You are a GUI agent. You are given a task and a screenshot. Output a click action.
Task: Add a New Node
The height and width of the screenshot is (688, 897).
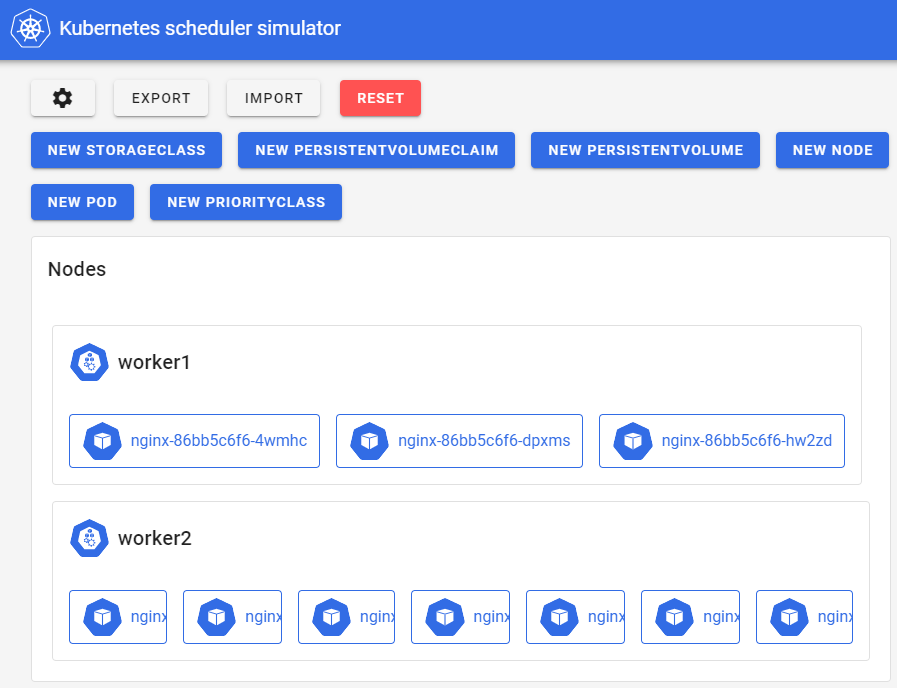832,150
